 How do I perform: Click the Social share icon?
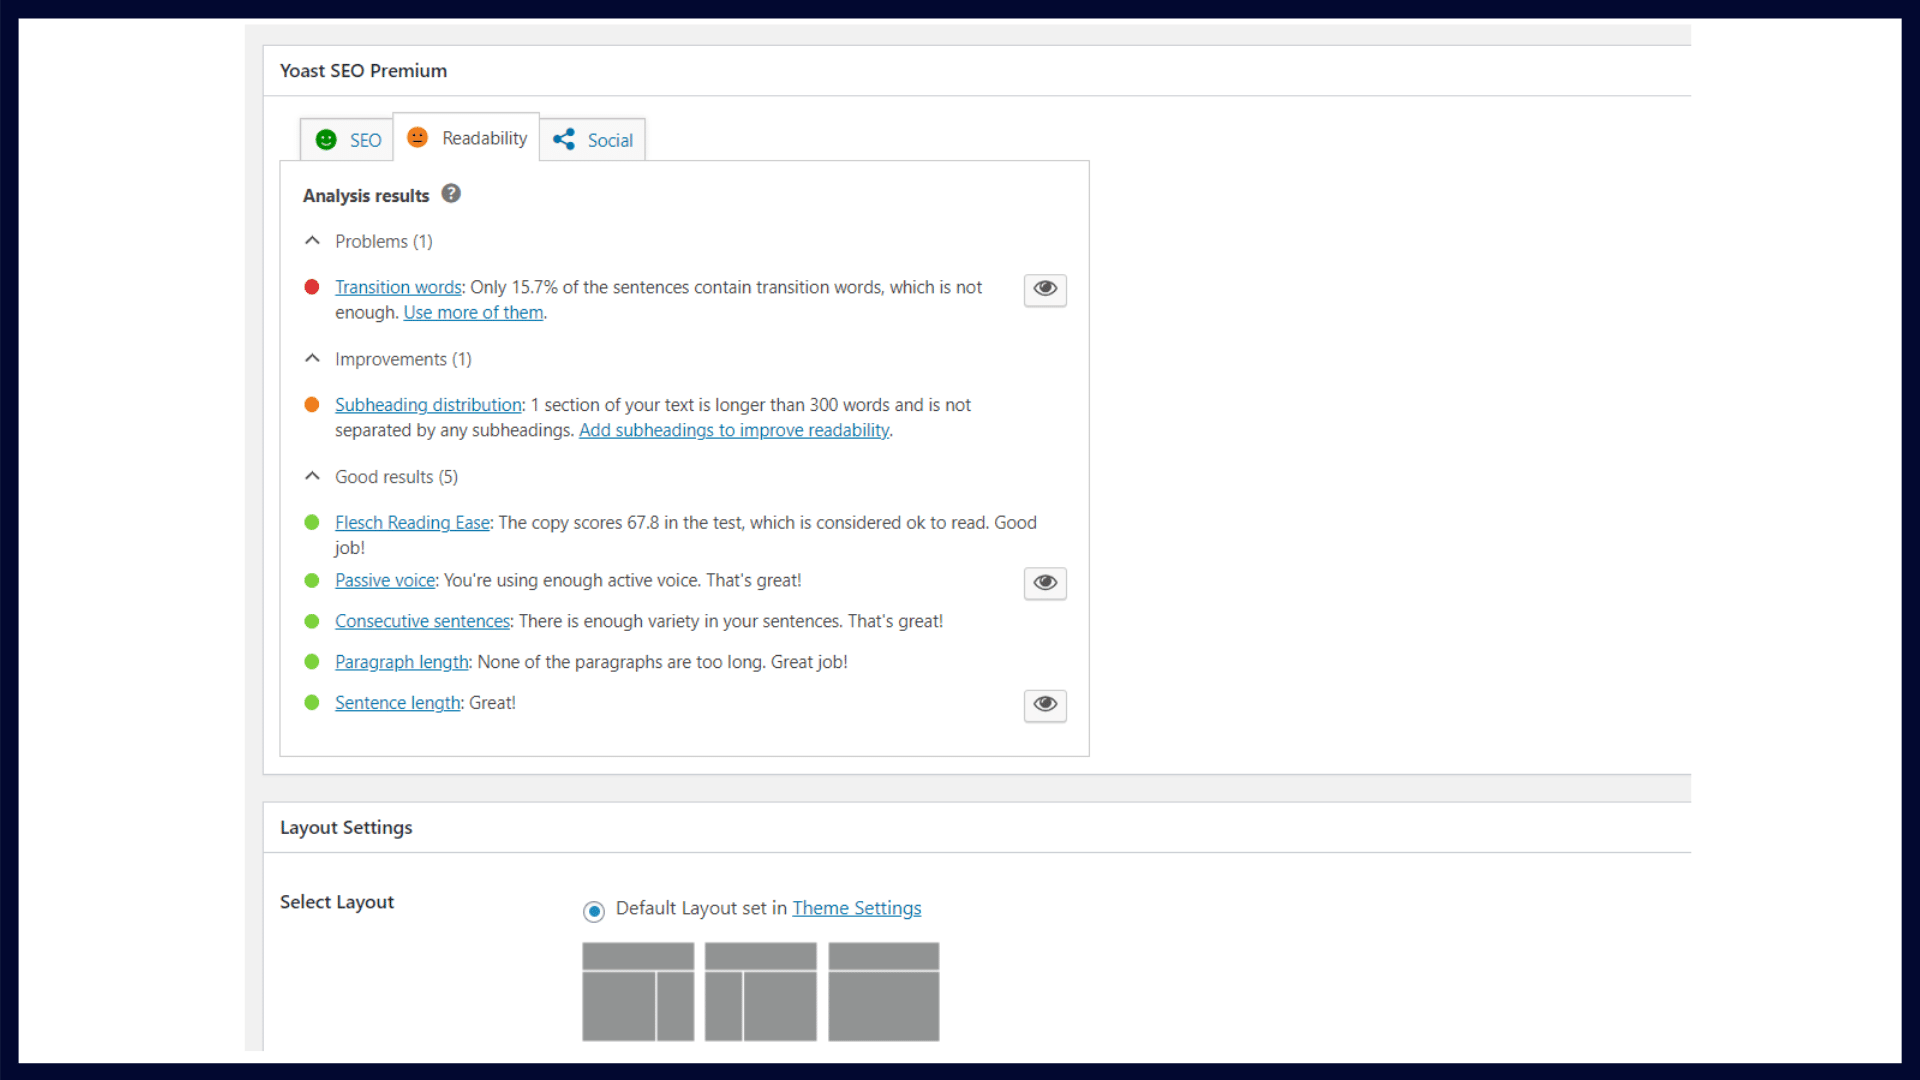click(564, 139)
